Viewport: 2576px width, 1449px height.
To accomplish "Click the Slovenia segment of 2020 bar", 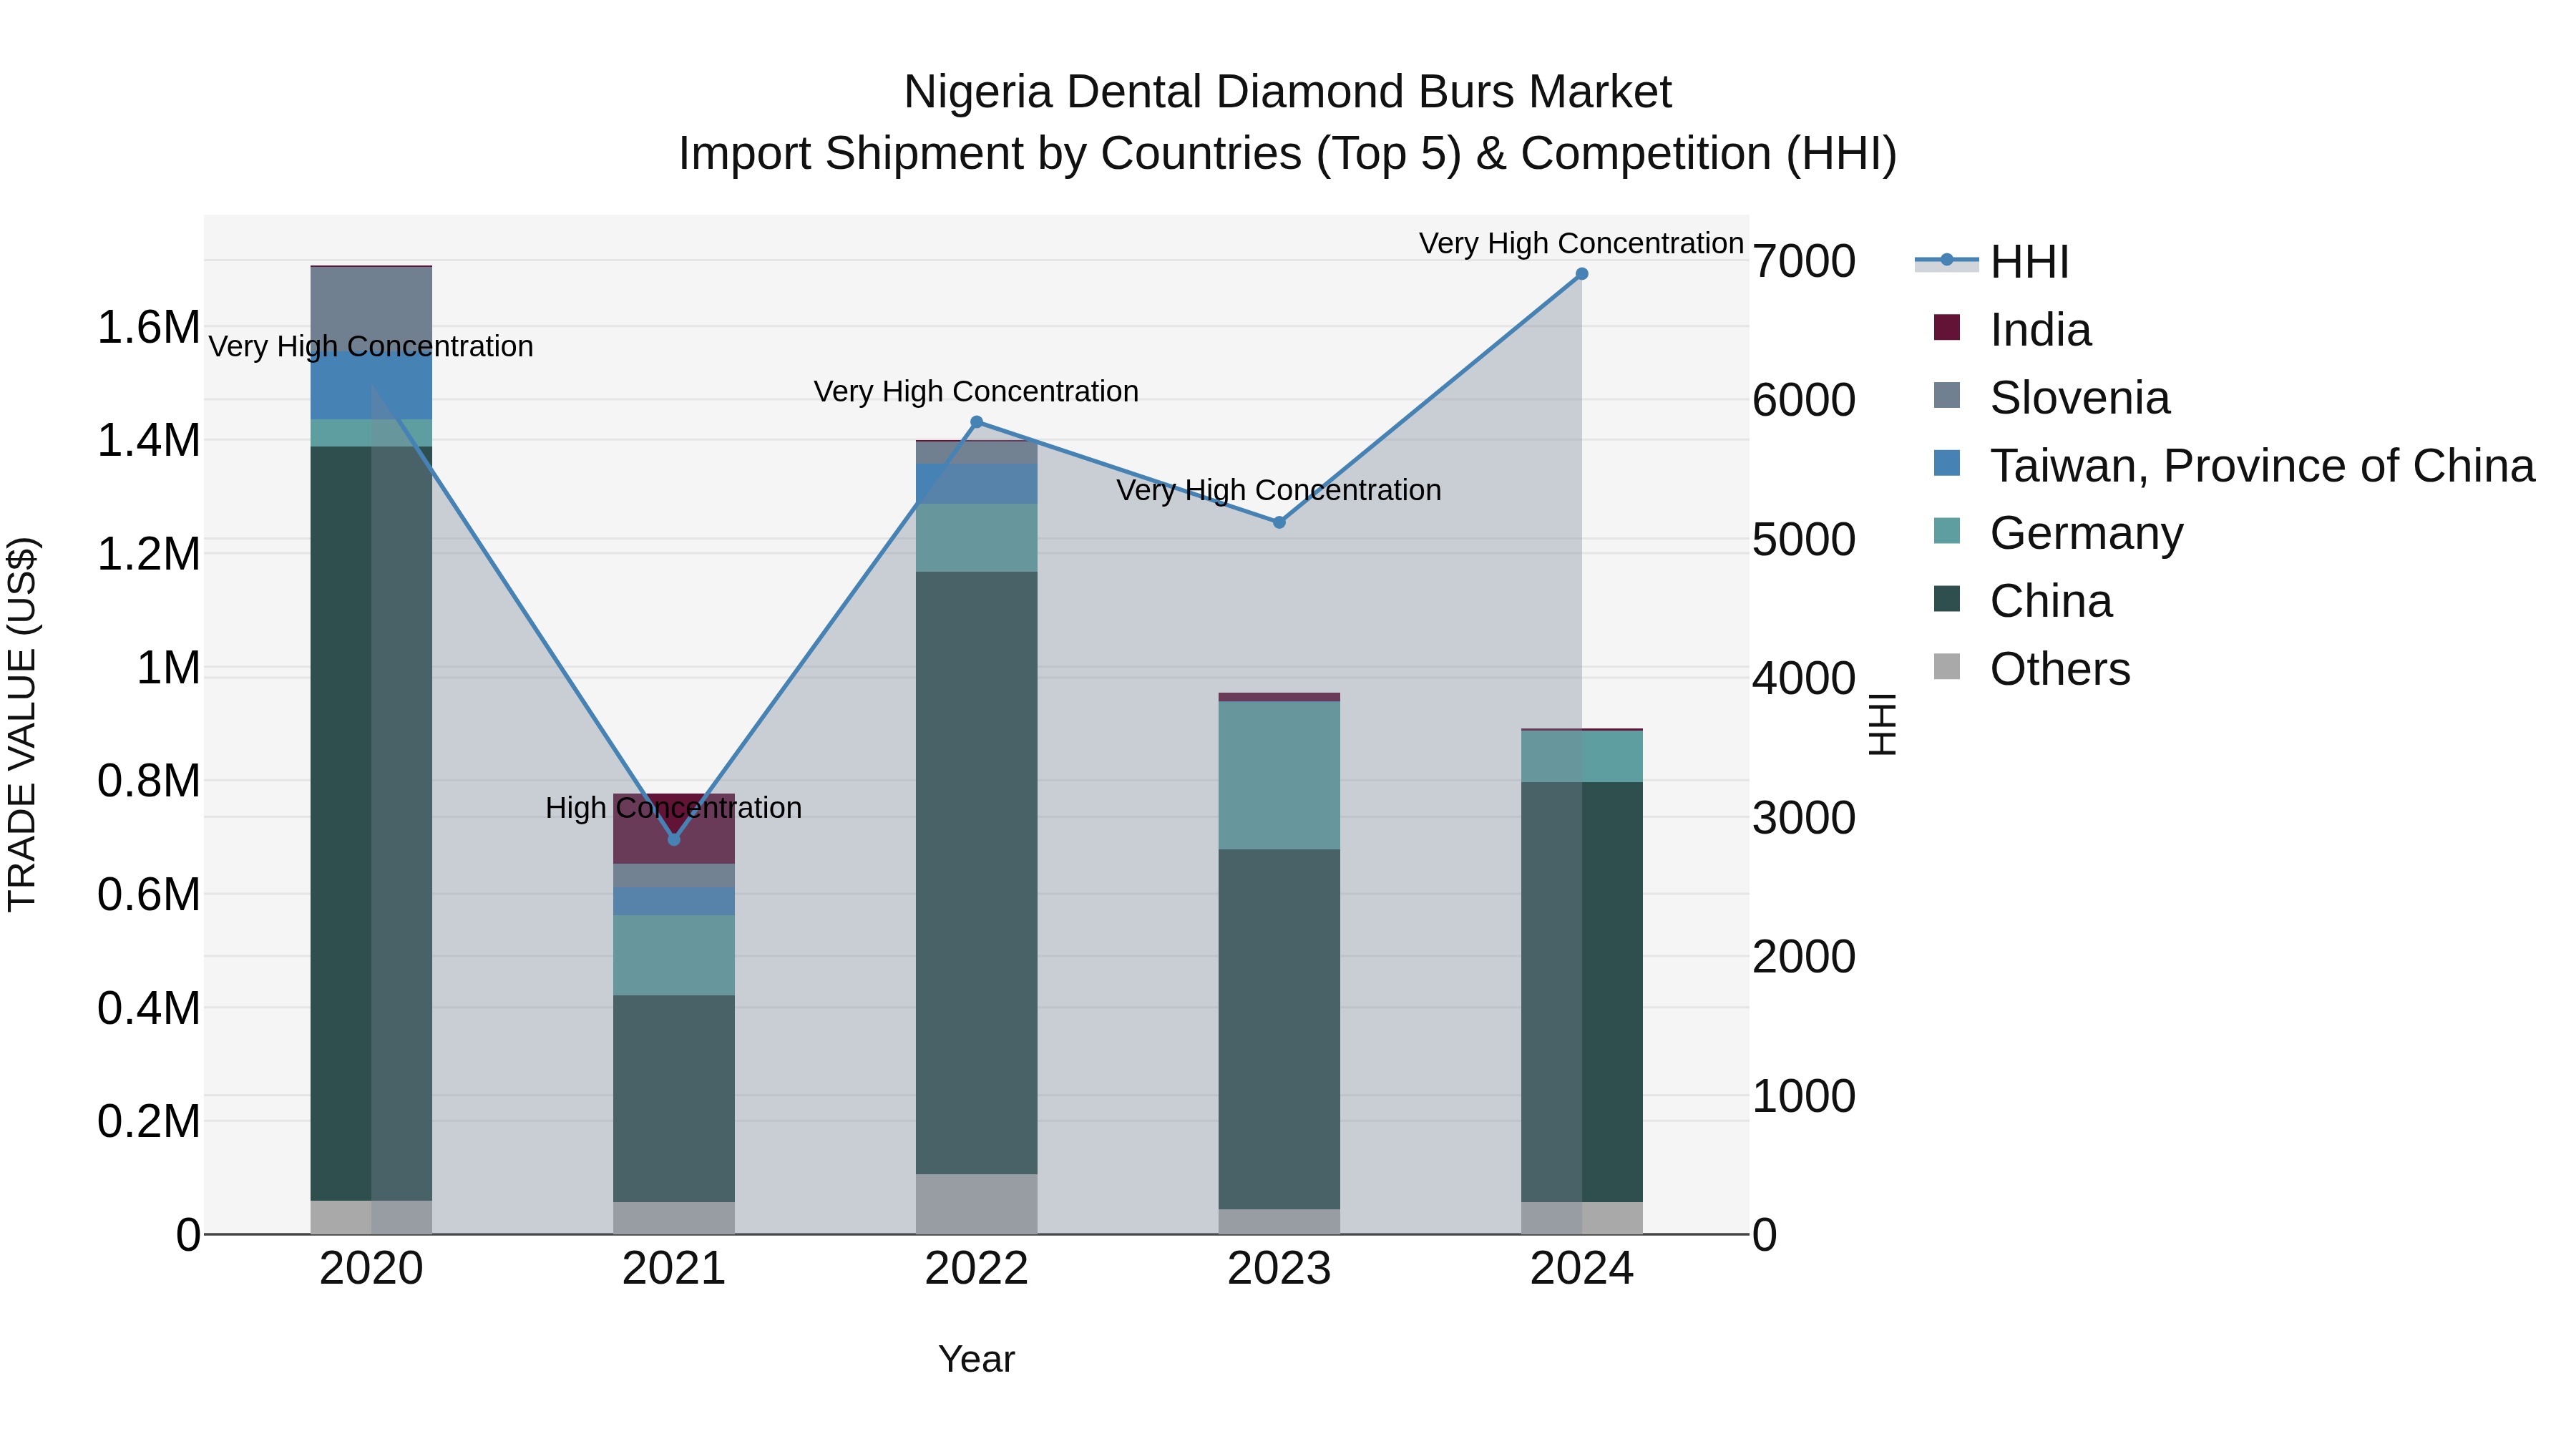I will pyautogui.click(x=372, y=309).
